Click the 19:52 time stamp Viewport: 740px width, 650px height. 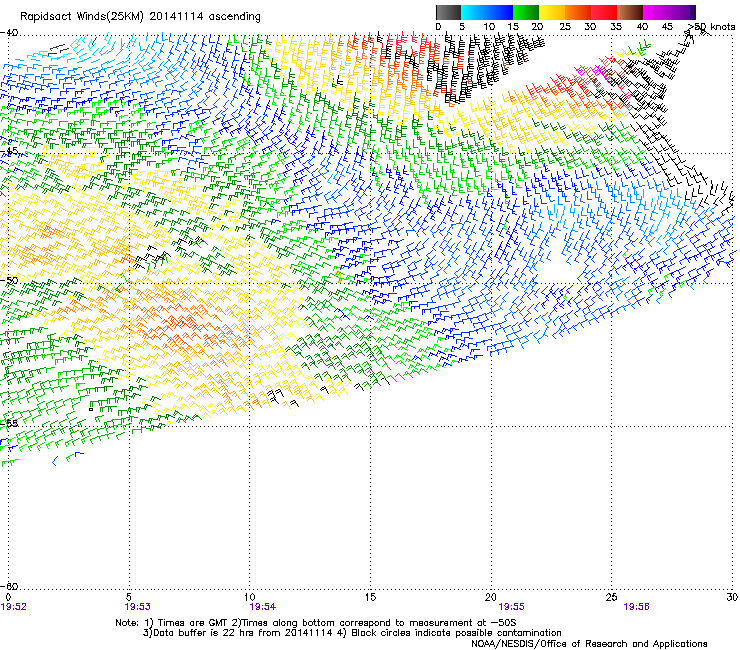(x=13, y=607)
